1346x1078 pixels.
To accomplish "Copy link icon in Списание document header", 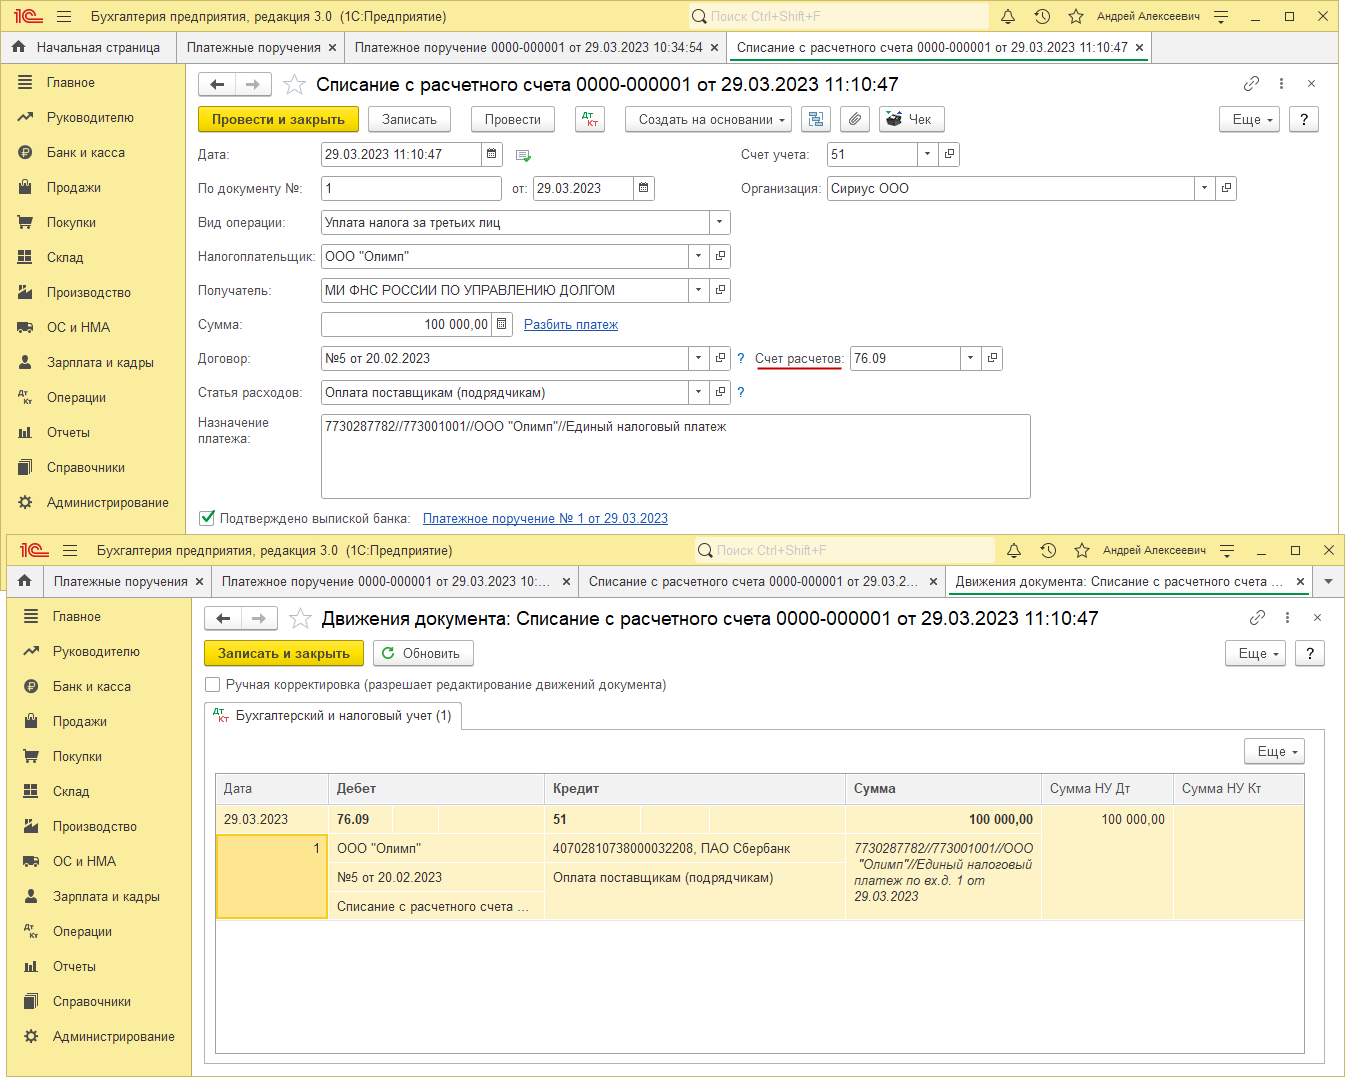I will (x=1251, y=84).
